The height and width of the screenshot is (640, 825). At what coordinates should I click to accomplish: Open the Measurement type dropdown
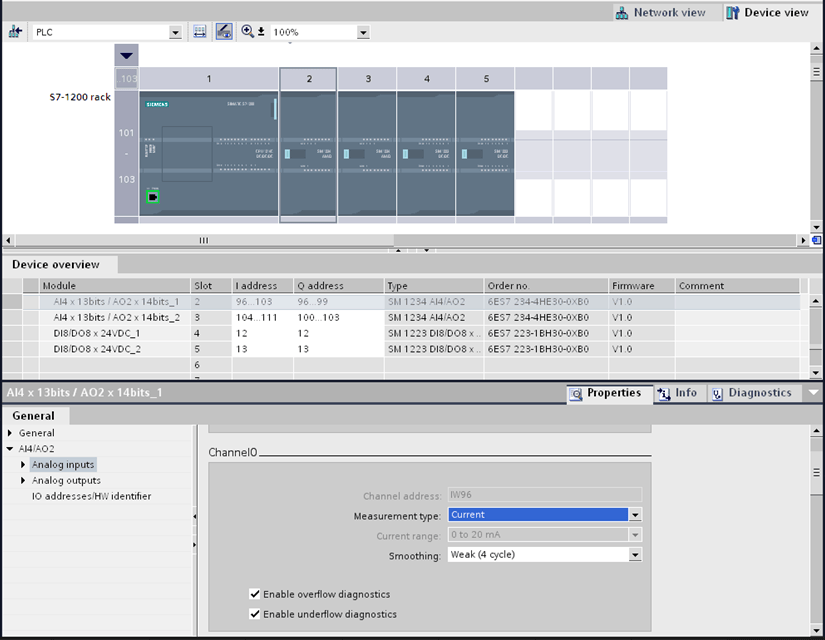[x=635, y=515]
